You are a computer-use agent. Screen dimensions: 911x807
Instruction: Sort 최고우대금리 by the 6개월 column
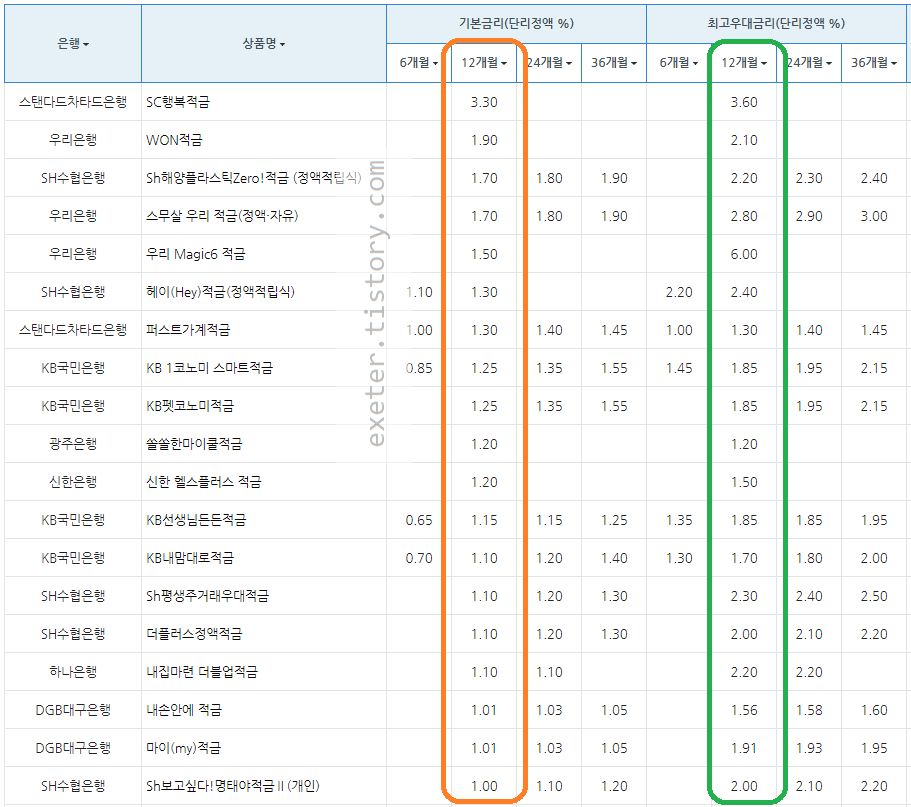tap(679, 62)
